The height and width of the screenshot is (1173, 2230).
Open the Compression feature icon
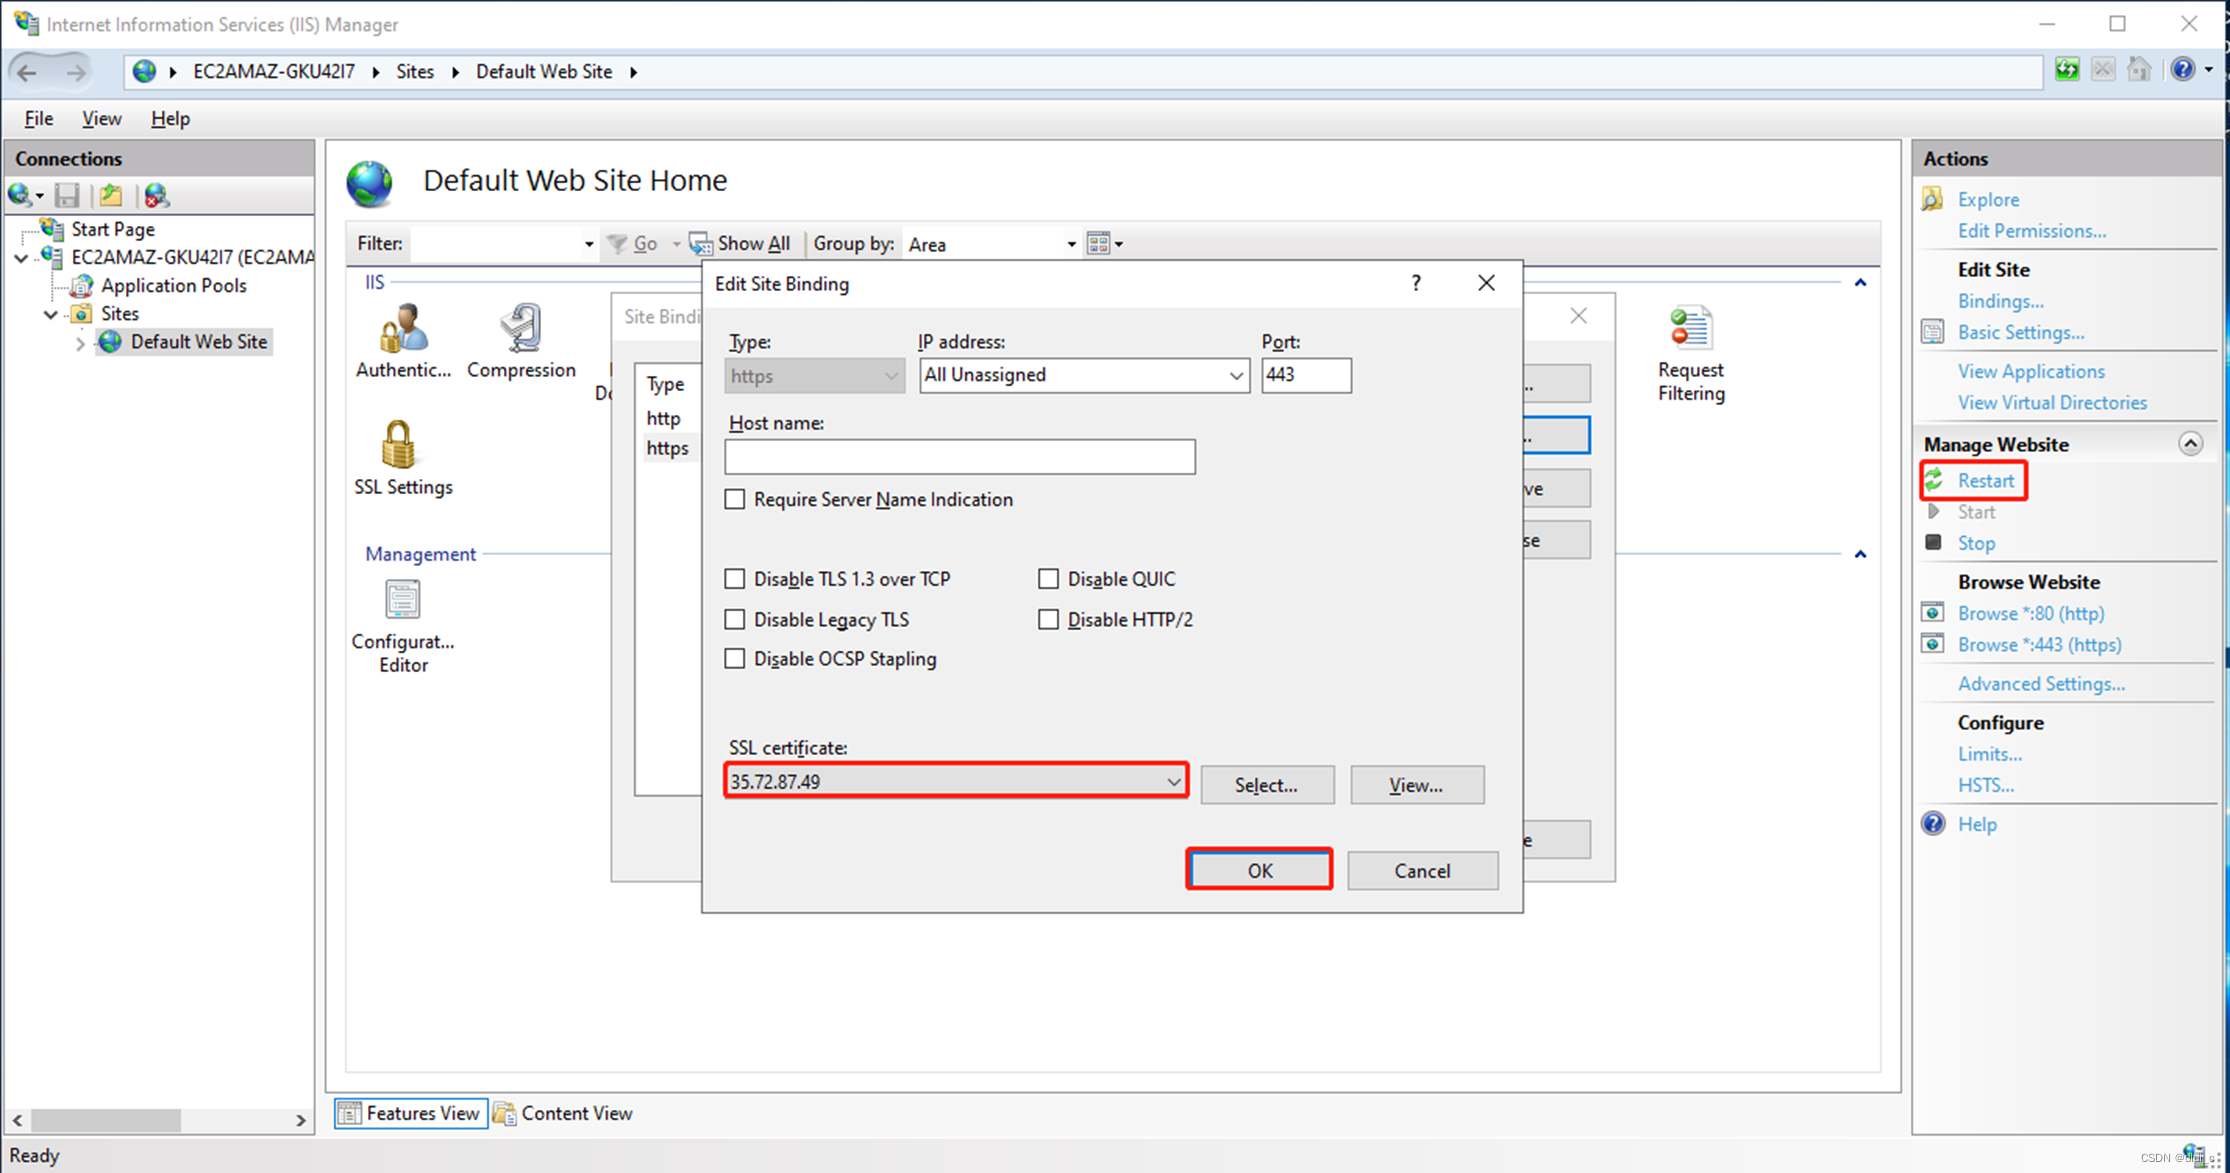pos(521,329)
